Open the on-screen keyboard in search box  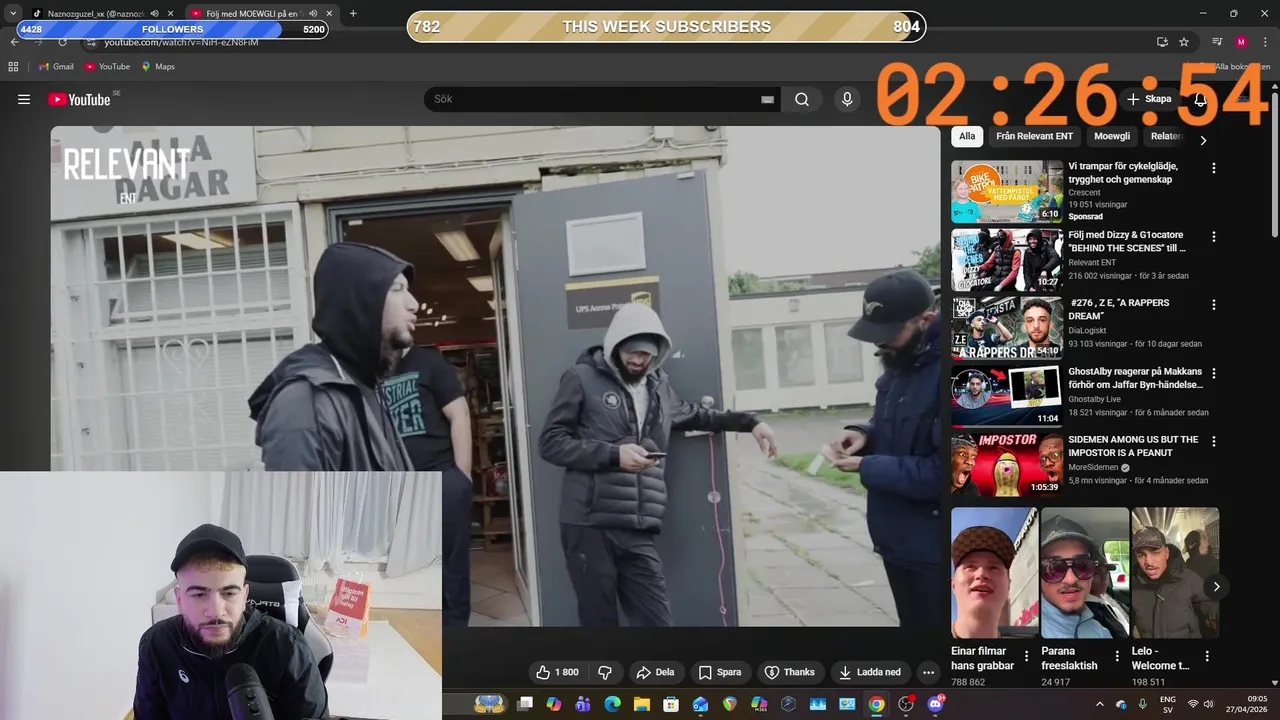(x=767, y=100)
